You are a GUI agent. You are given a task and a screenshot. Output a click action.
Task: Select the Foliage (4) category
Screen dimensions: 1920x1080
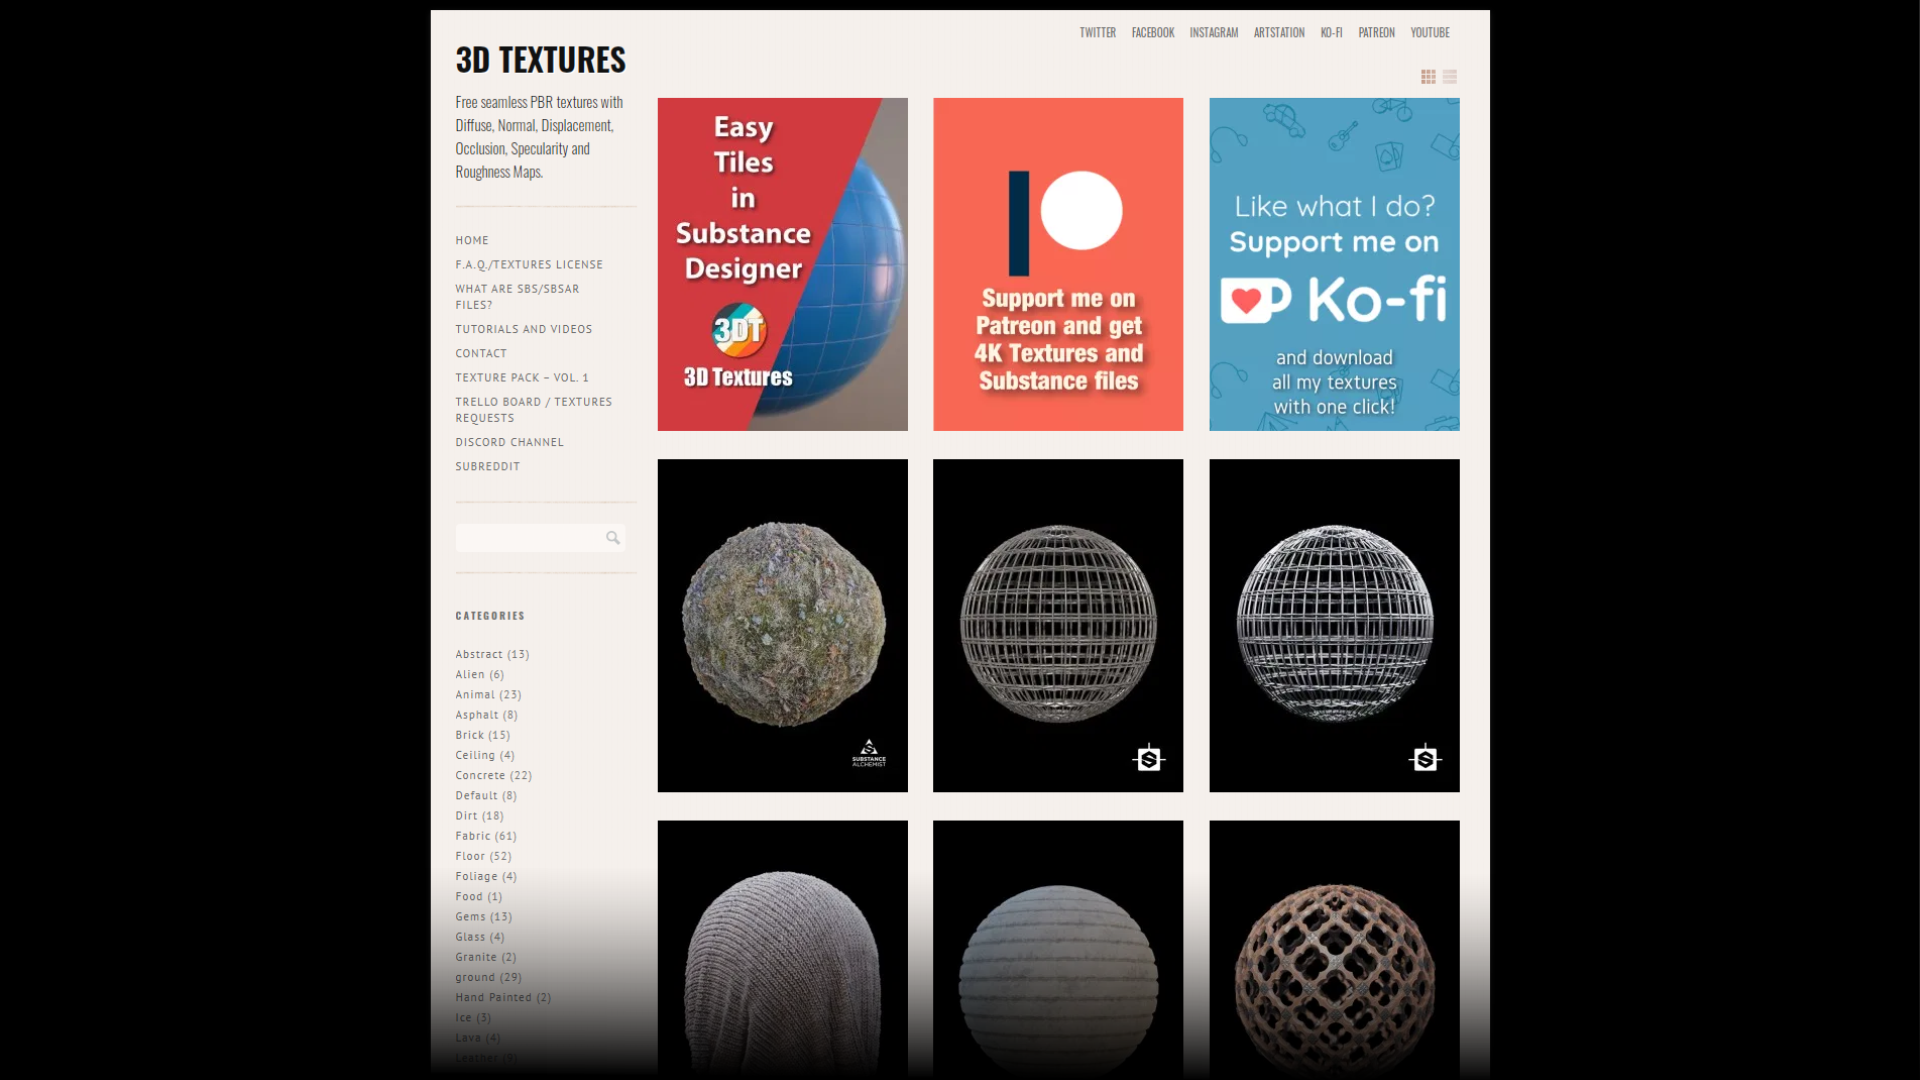point(486,877)
